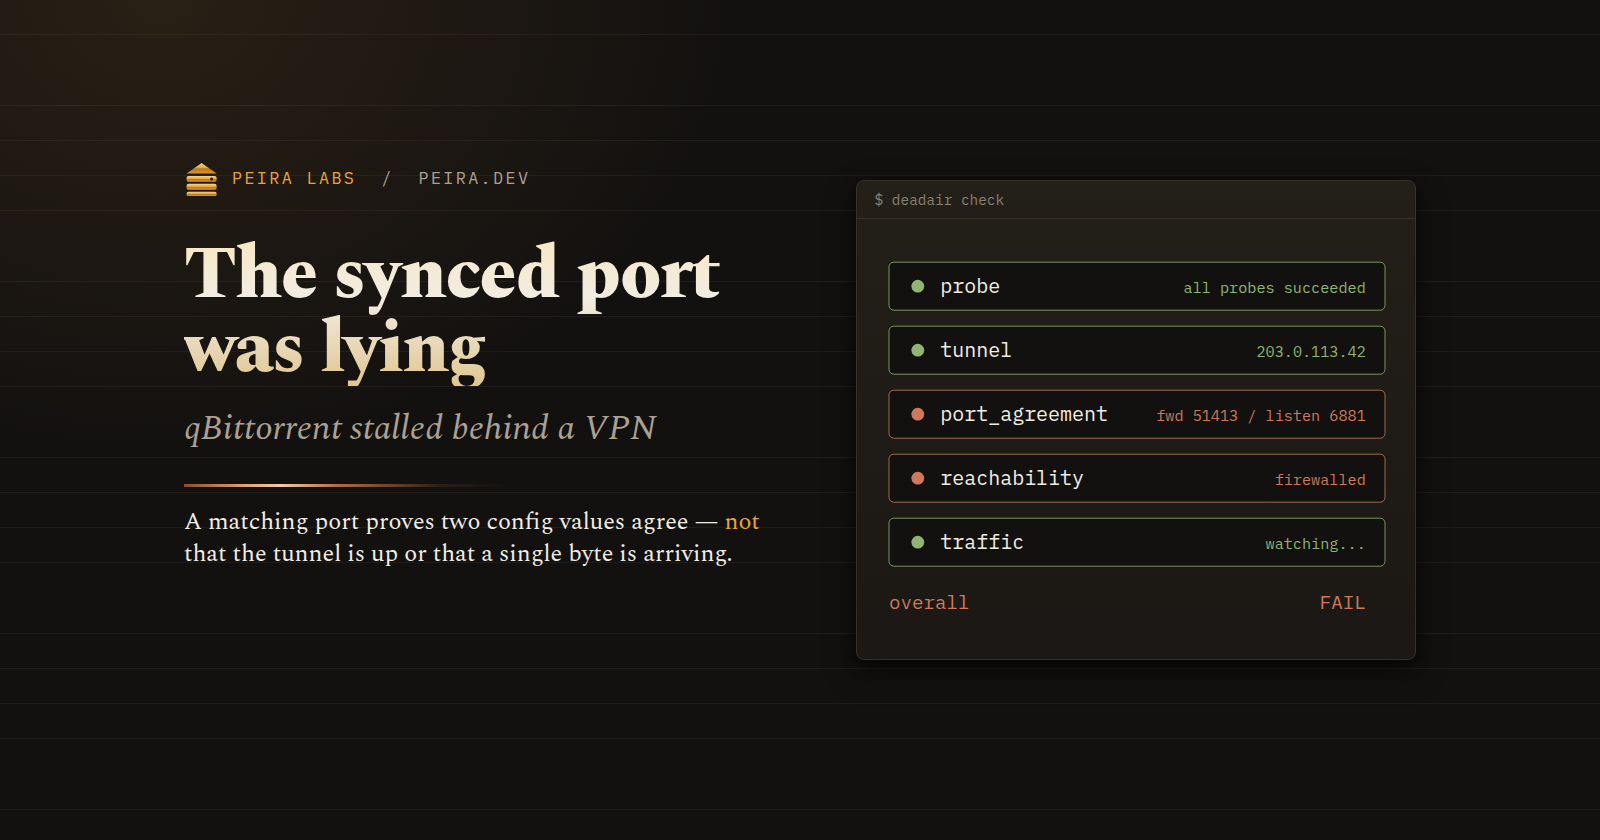The height and width of the screenshot is (840, 1600).
Task: Click "fwd 51413 / listen 6881" value
Action: pos(1261,416)
